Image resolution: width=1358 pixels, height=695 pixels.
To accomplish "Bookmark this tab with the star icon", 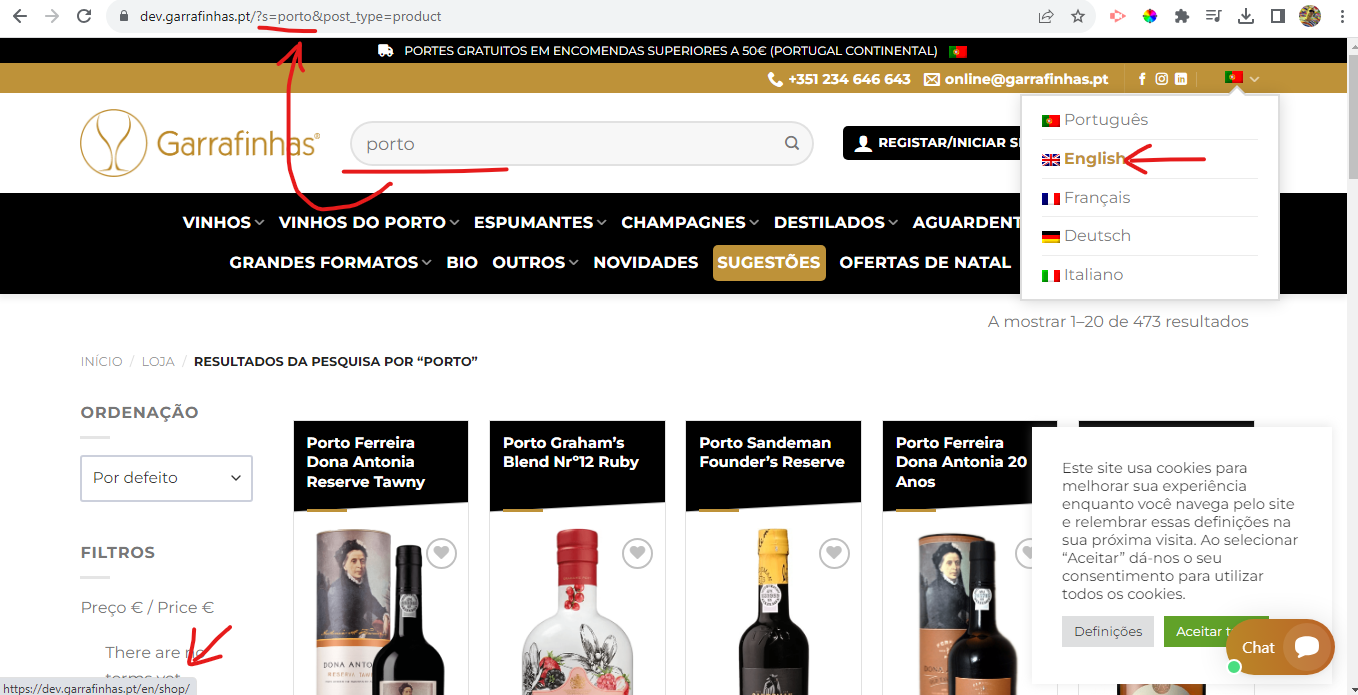I will tap(1078, 16).
